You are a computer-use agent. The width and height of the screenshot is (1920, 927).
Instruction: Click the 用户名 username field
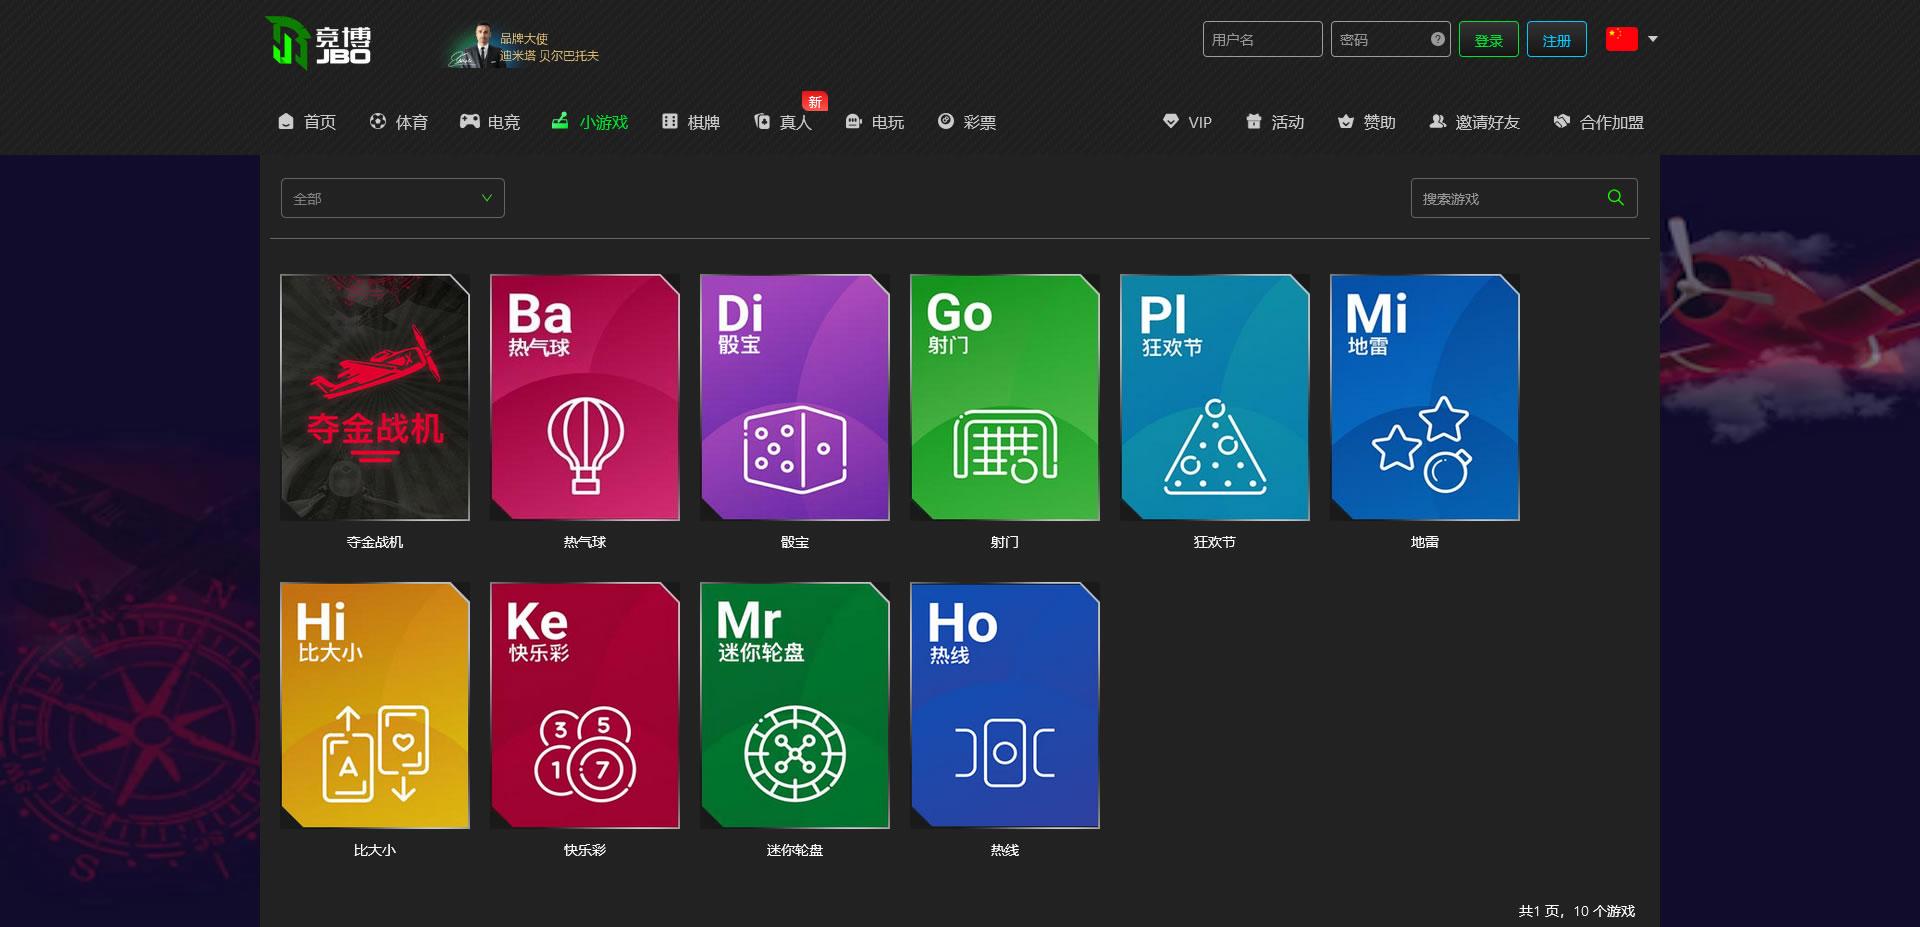[x=1262, y=39]
